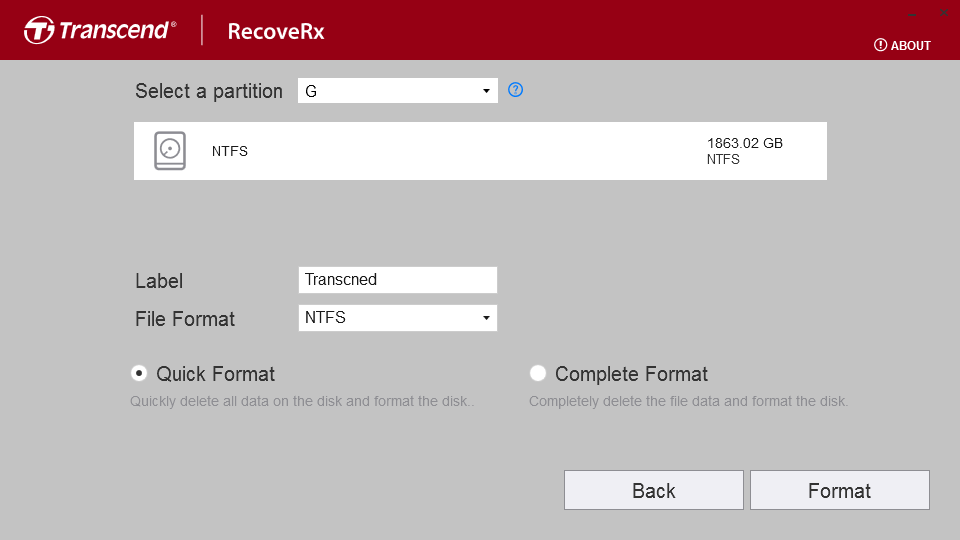Click the Complete Format description text
The image size is (960, 540).
688,402
